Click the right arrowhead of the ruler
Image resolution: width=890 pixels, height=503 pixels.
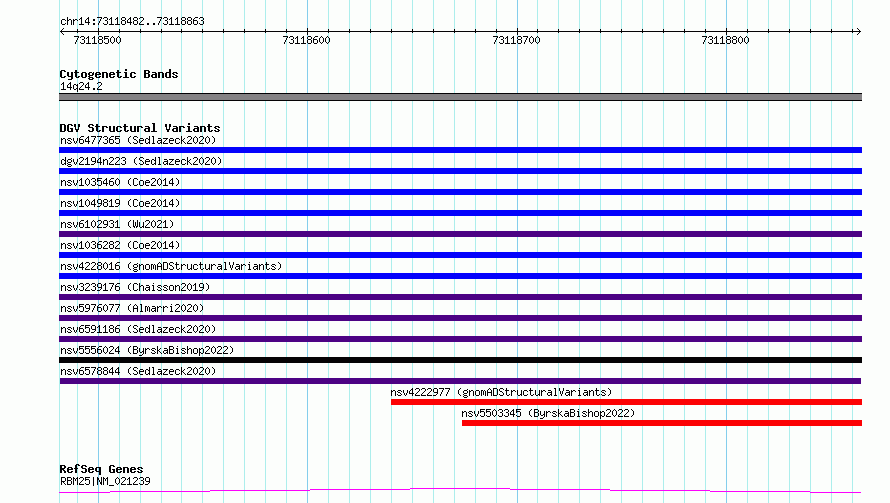click(858, 31)
